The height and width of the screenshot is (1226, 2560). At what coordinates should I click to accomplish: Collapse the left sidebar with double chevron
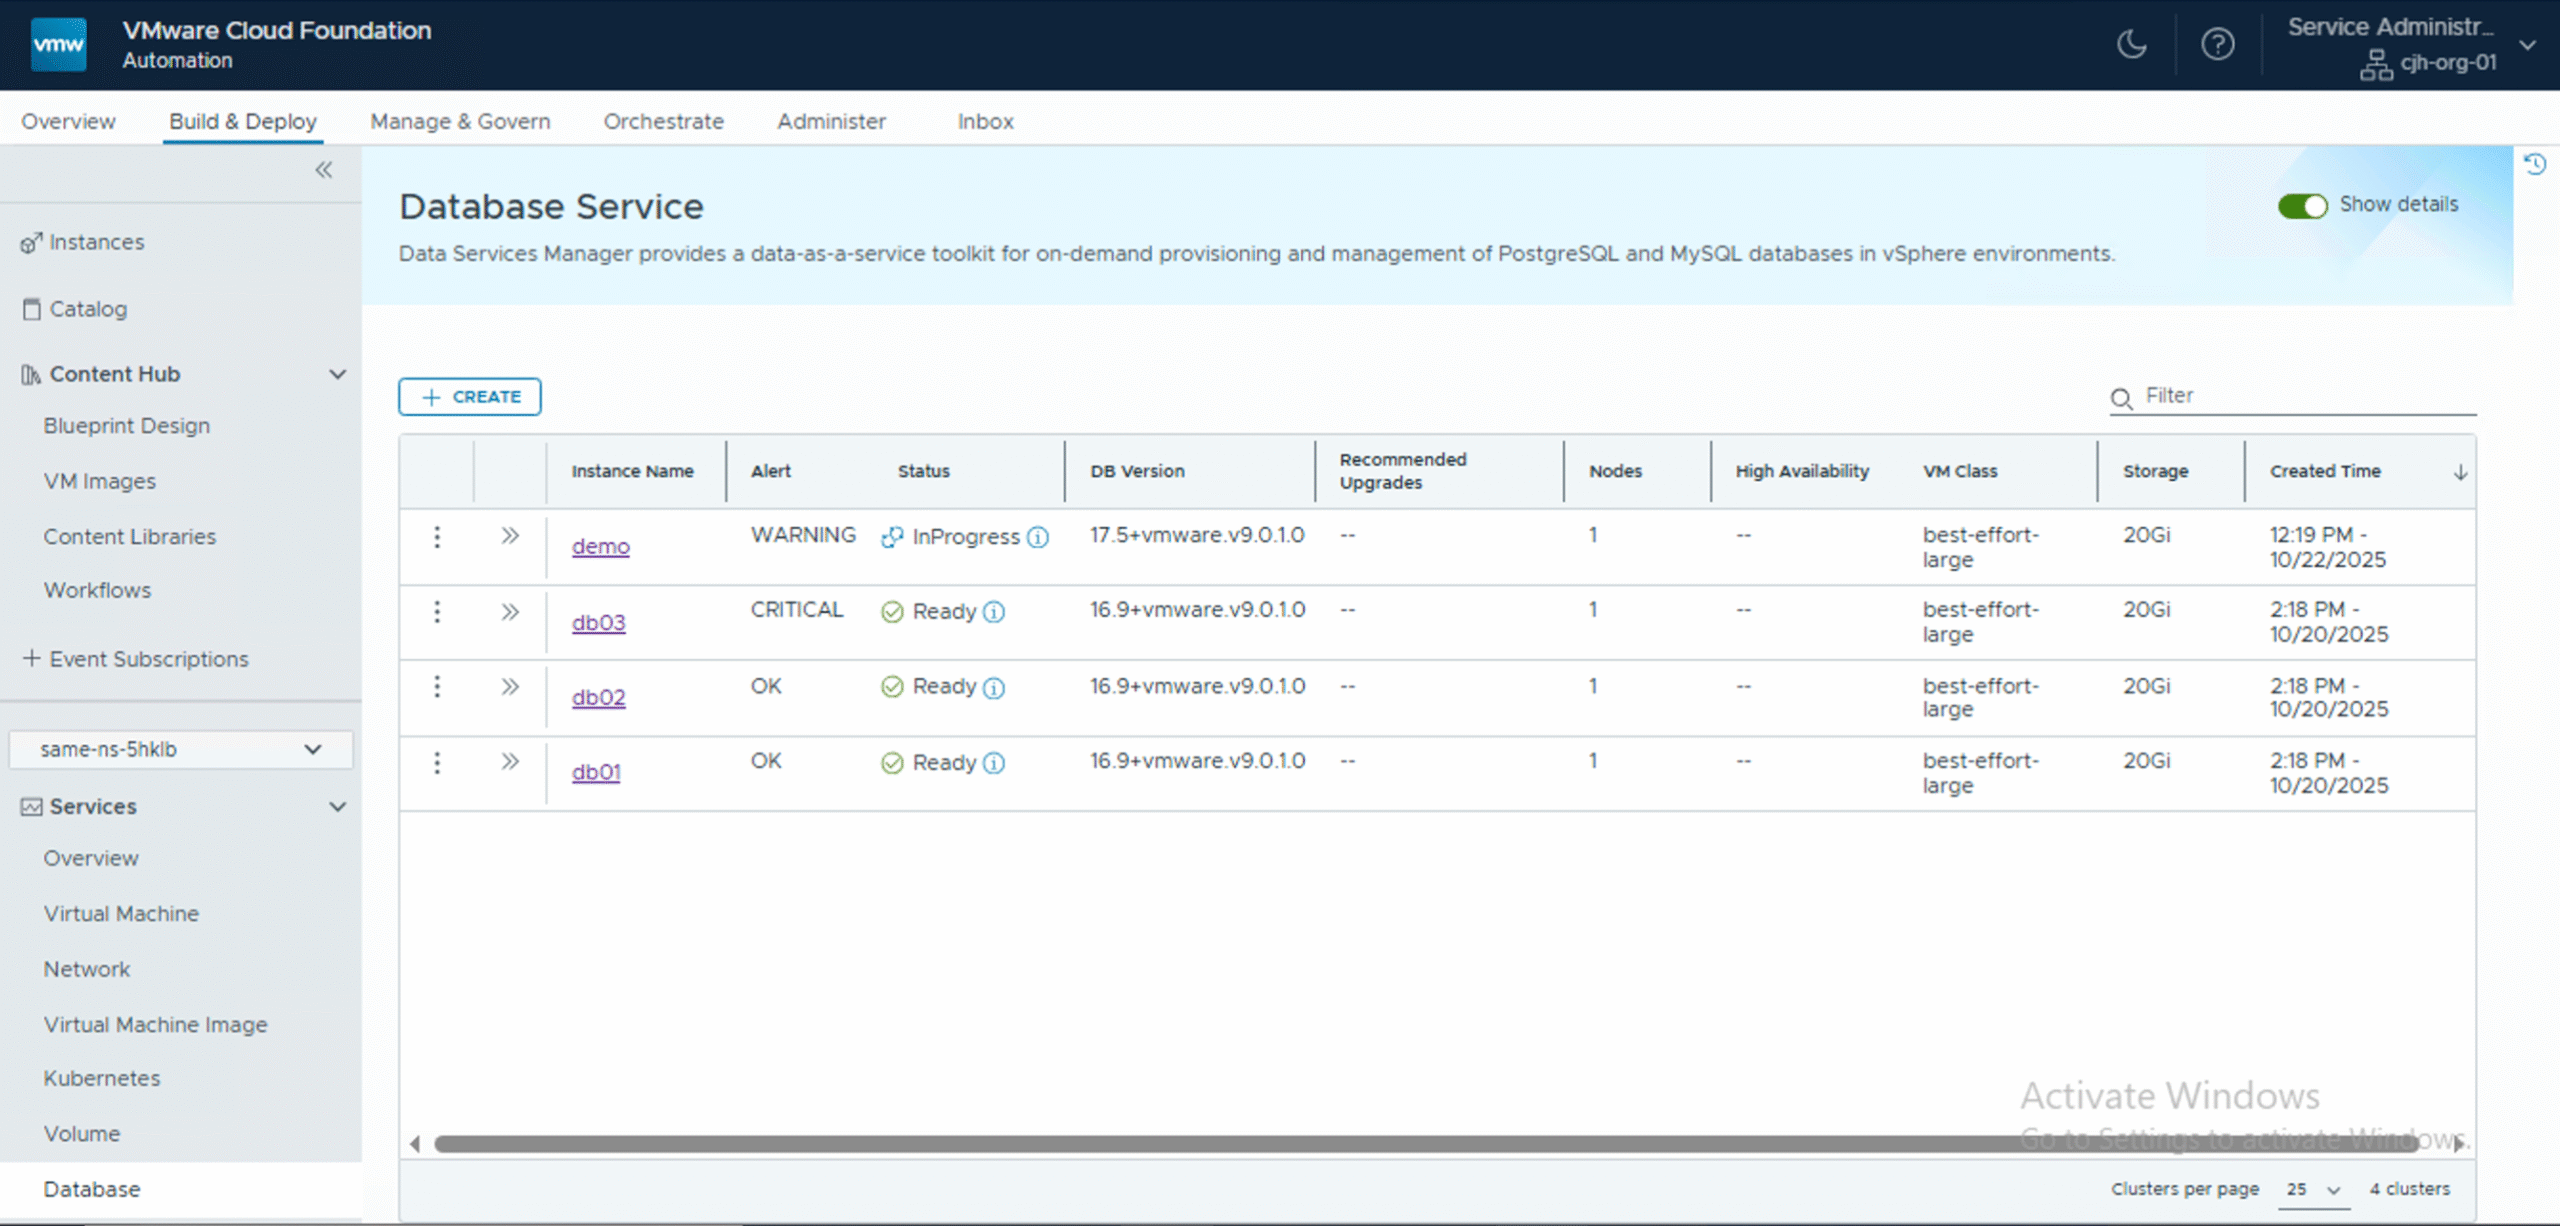323,170
